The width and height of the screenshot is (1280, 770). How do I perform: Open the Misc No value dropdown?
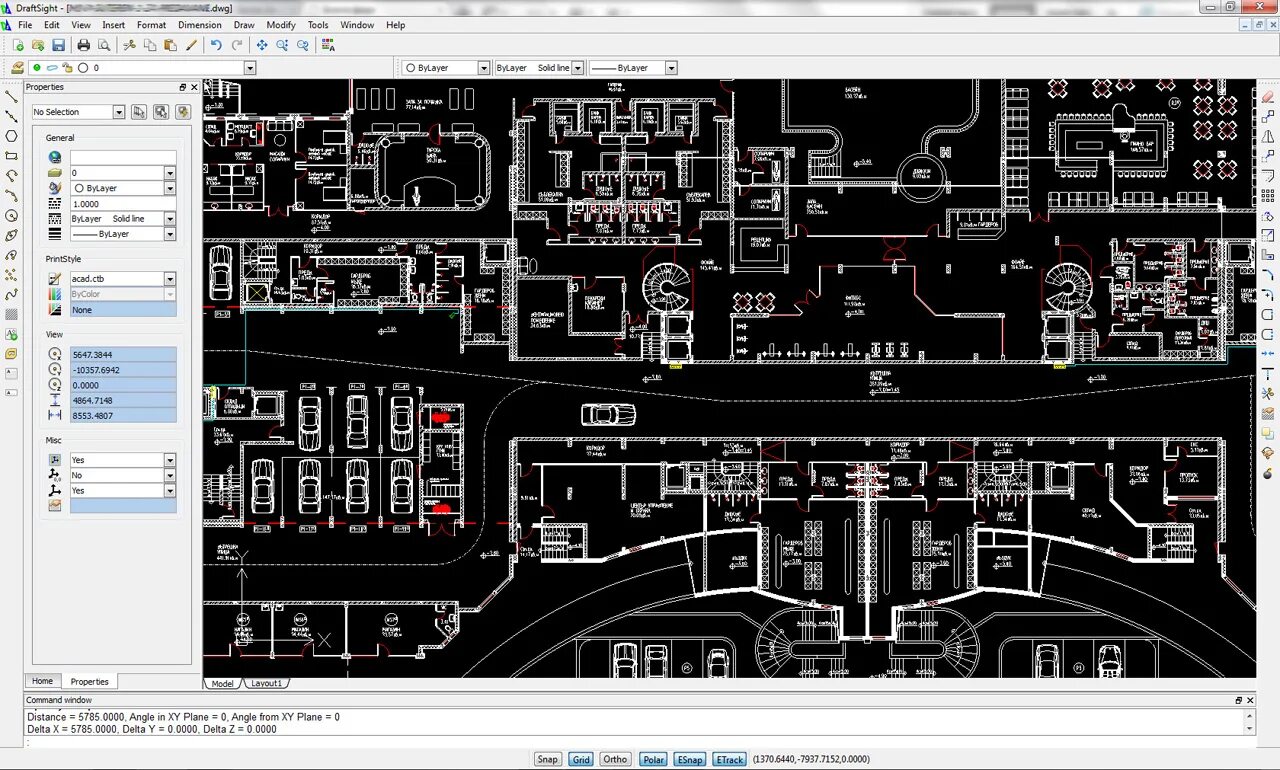[x=170, y=475]
